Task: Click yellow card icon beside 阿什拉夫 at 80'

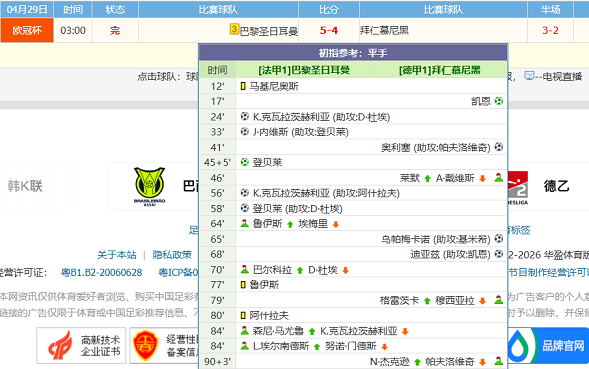Action: point(243,316)
